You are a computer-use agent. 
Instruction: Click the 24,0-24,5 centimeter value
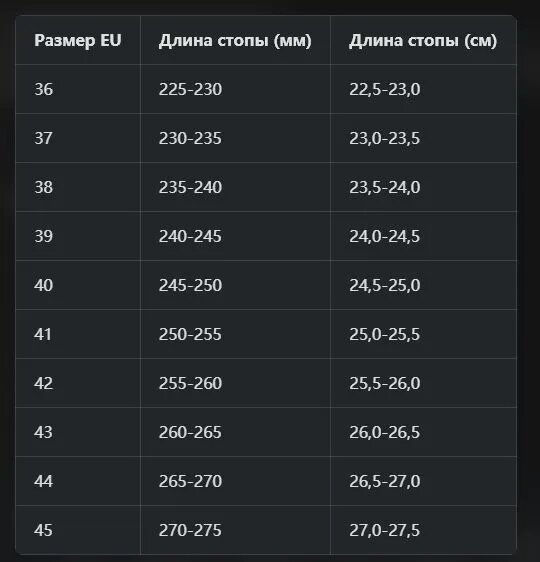coord(384,236)
